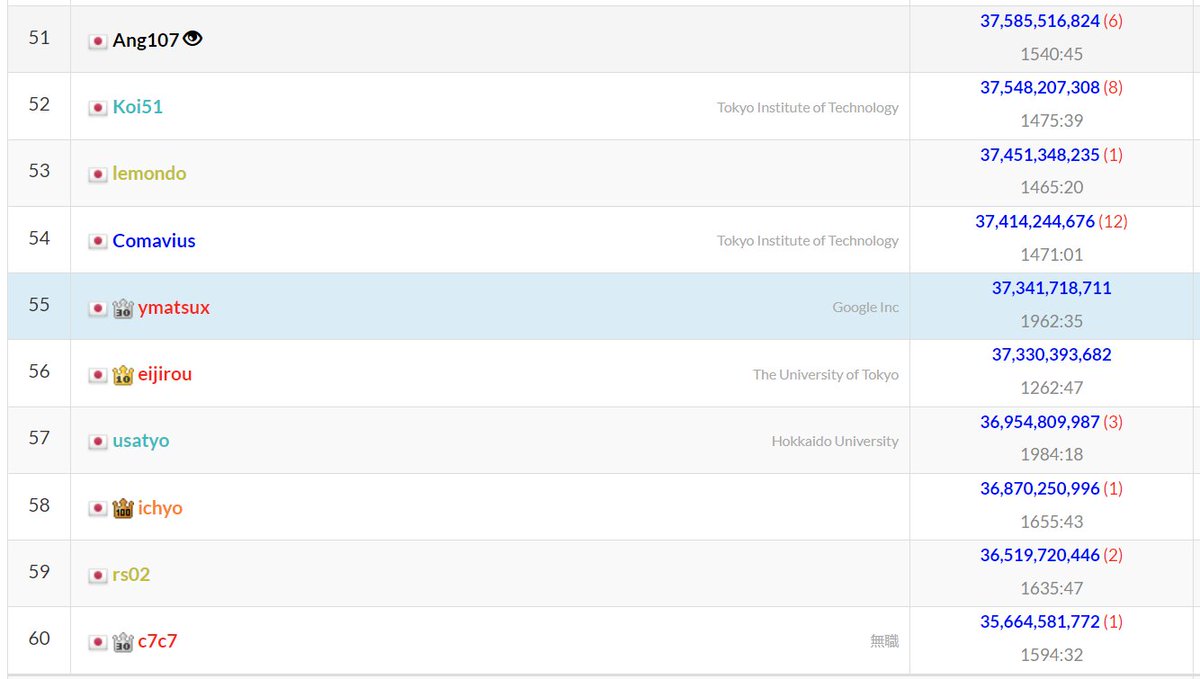
Task: Click the Google Inc affiliation text
Action: tap(866, 308)
